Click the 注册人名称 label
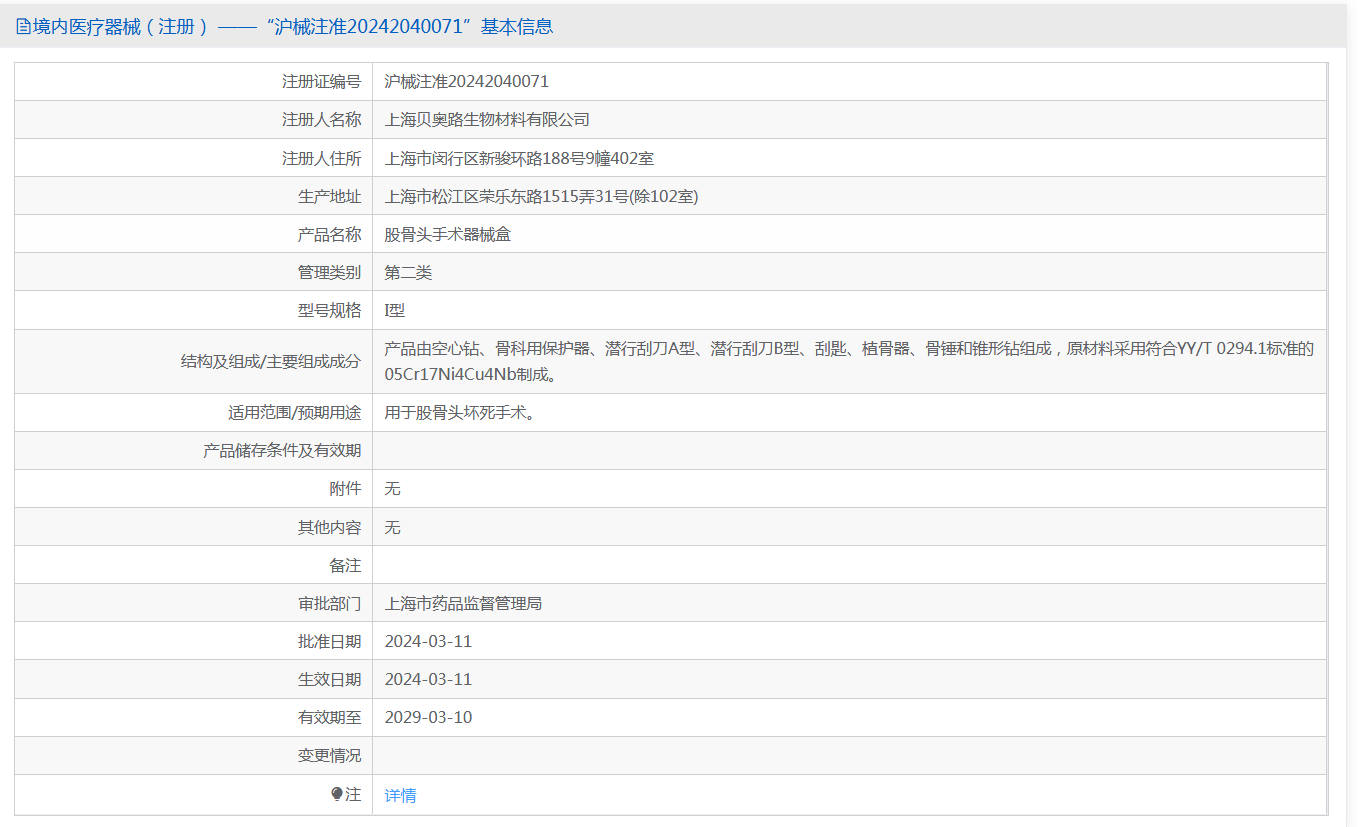 tap(321, 120)
